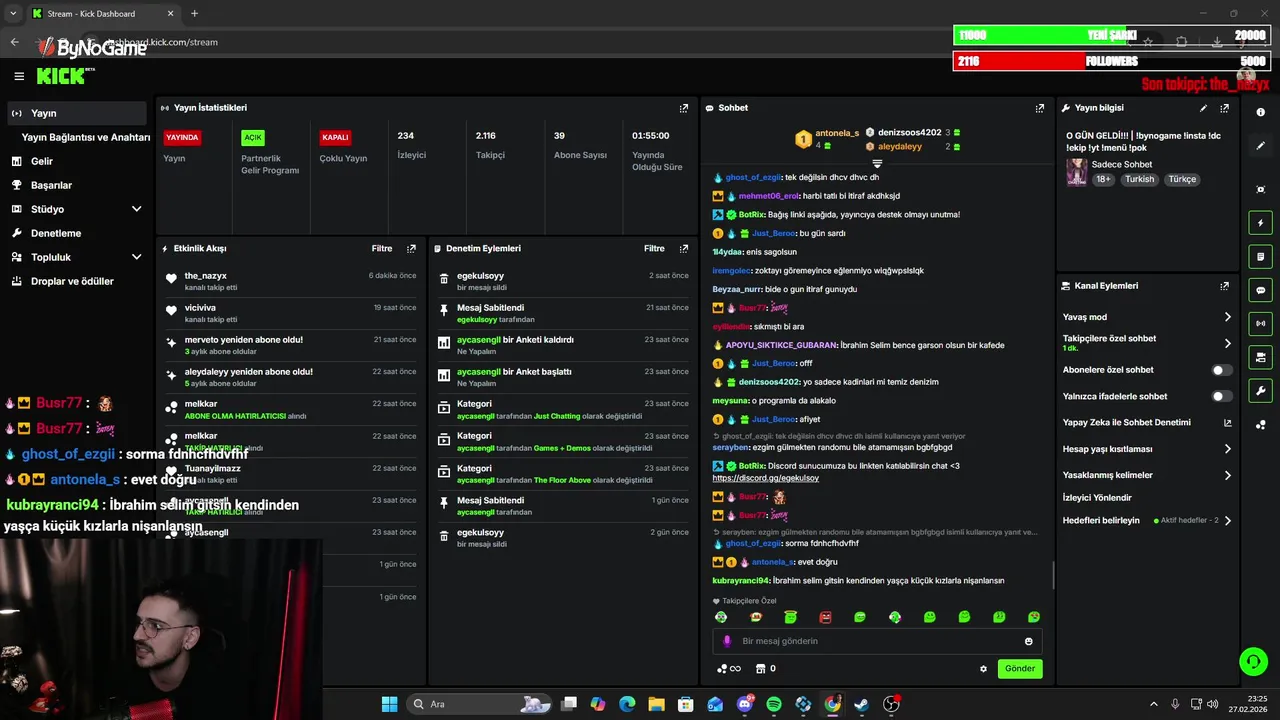This screenshot has width=1280, height=720.
Task: Open Filtre in Etkinlik Akışı panel
Action: pyautogui.click(x=382, y=248)
